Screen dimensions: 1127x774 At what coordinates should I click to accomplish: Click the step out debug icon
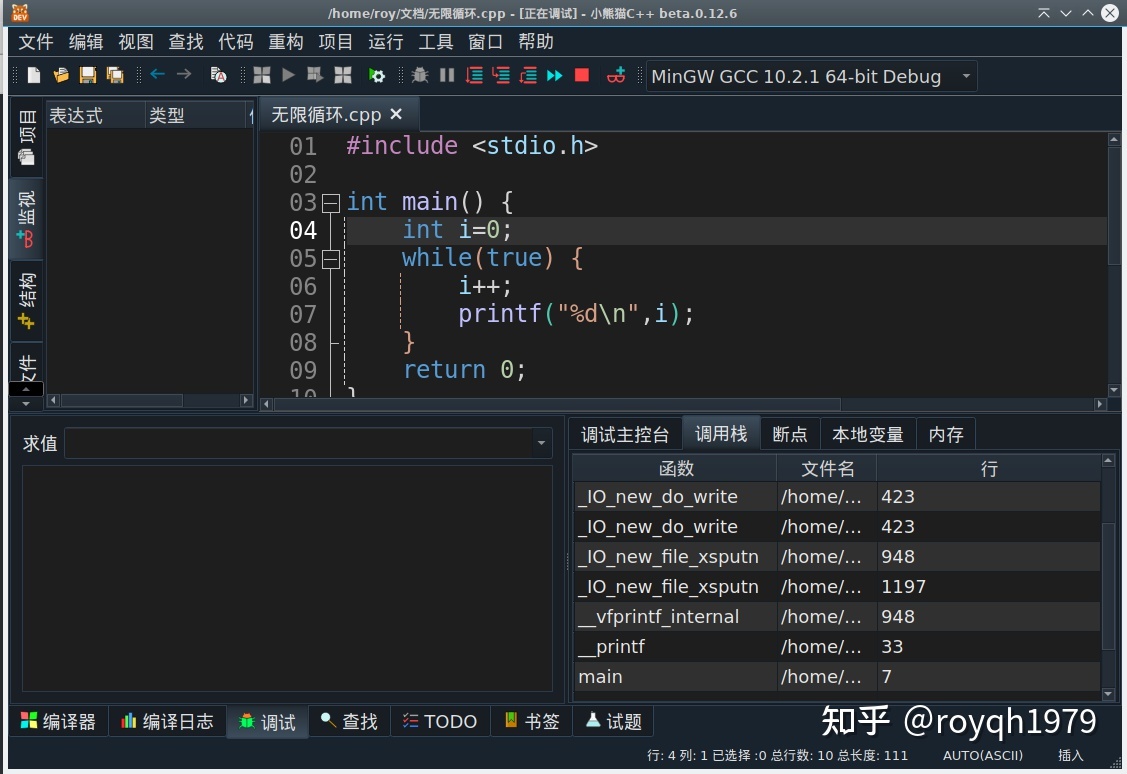point(528,75)
